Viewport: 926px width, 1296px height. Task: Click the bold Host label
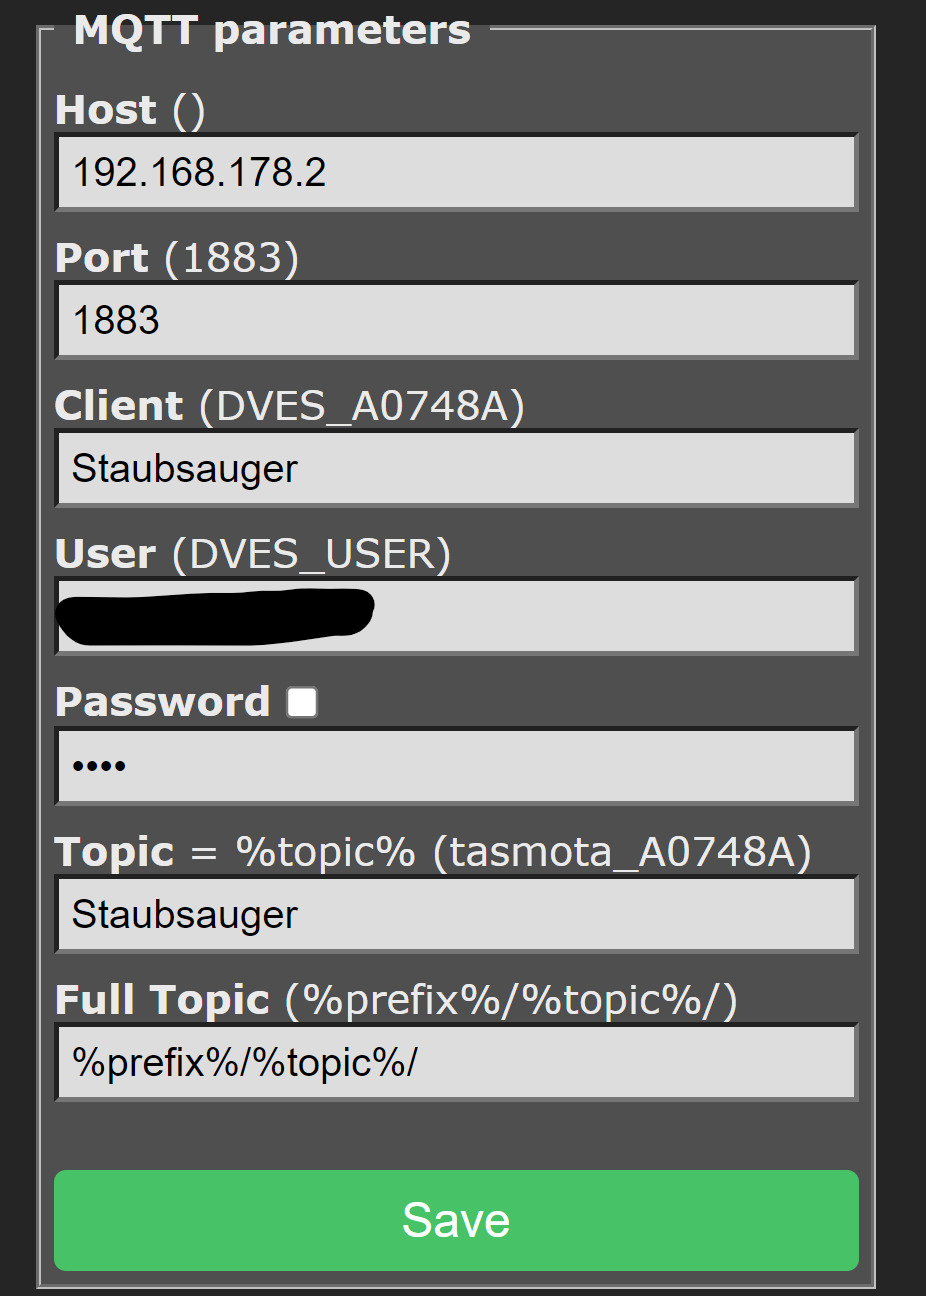(105, 110)
